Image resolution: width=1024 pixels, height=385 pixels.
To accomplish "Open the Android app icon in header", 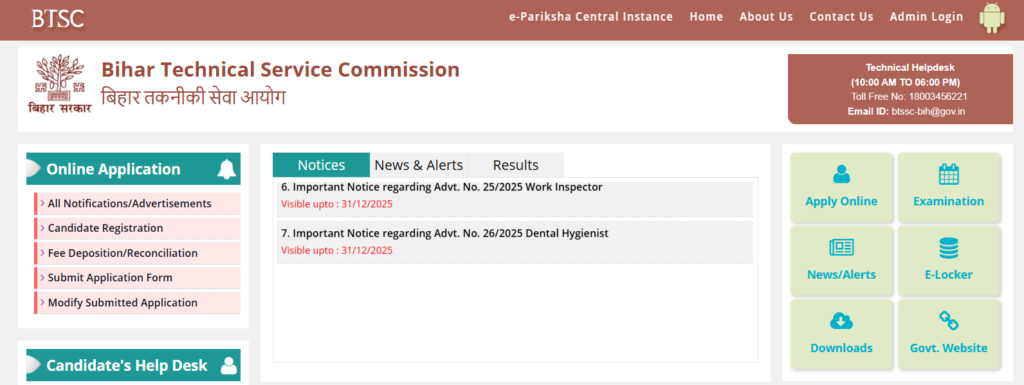I will pos(991,17).
